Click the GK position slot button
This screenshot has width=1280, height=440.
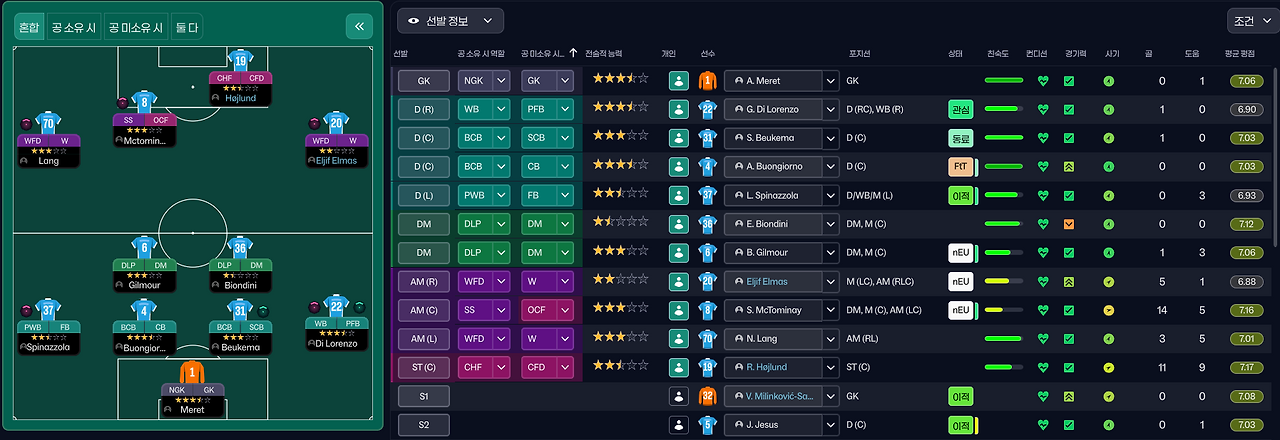click(424, 81)
